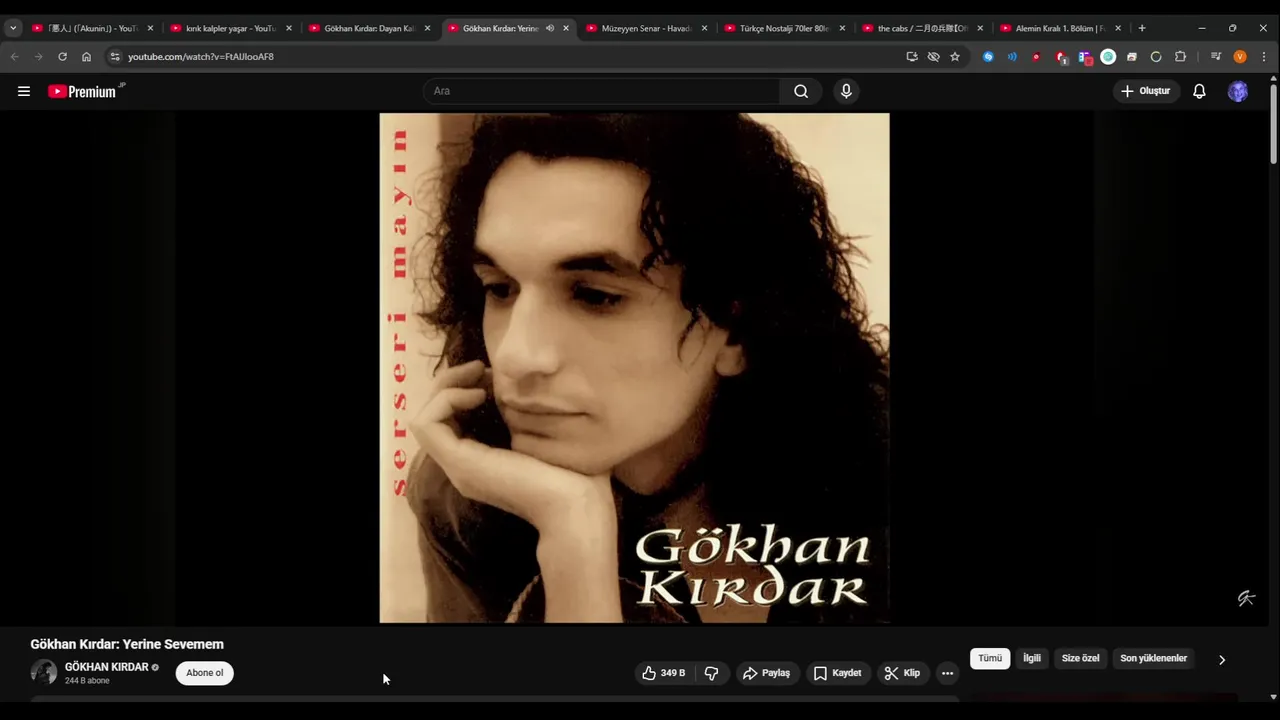Screen dimensions: 1280x720
Task: Click Klip clip button
Action: (x=902, y=673)
